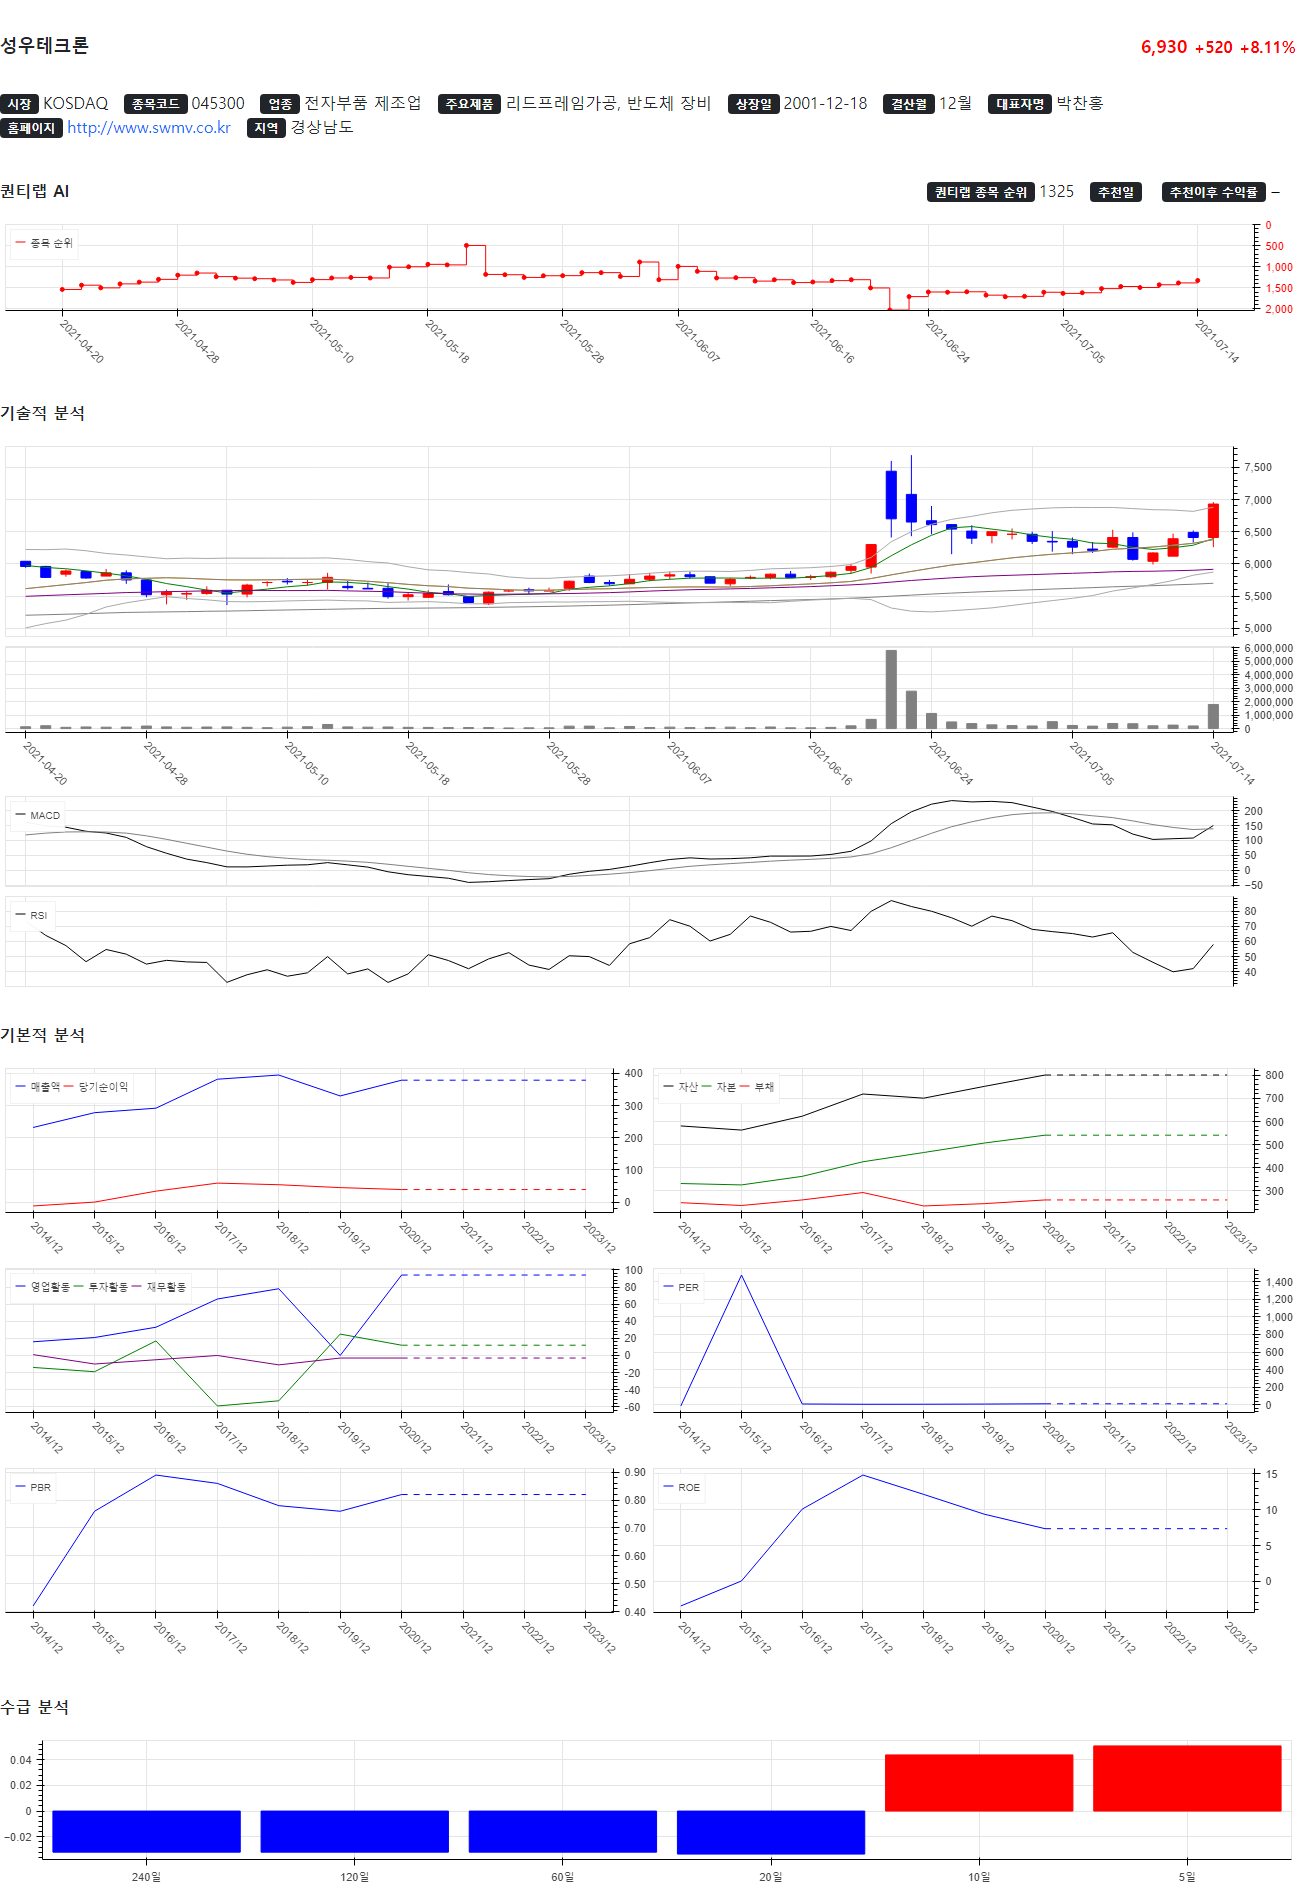
Task: Click the 매출액 legend entry
Action: pos(38,1087)
